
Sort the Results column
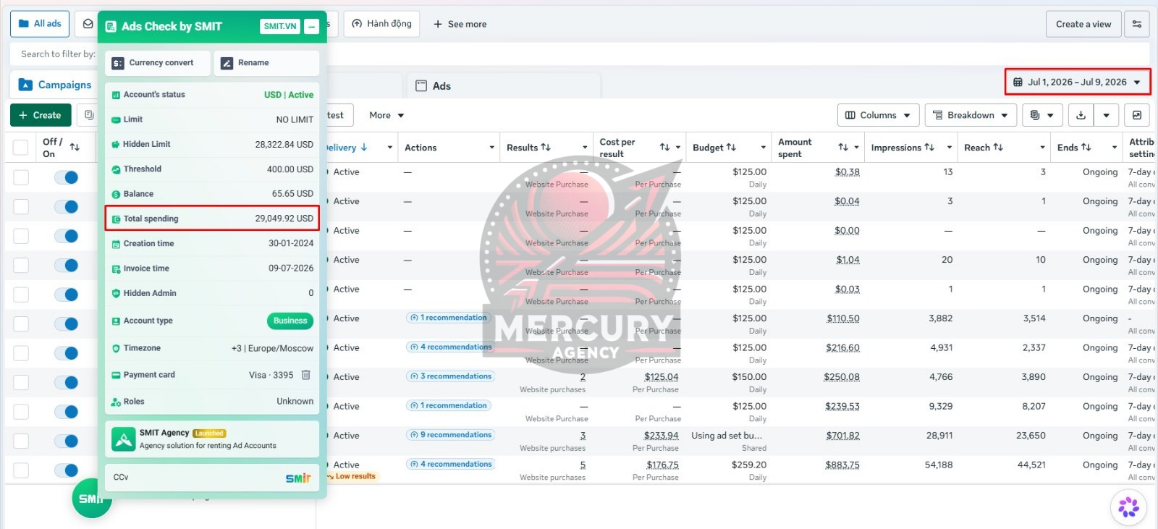click(x=546, y=148)
